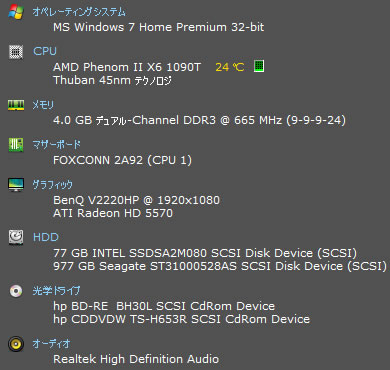Open the オペレーティングシステム section heading
The image size is (390, 370).
pos(79,12)
